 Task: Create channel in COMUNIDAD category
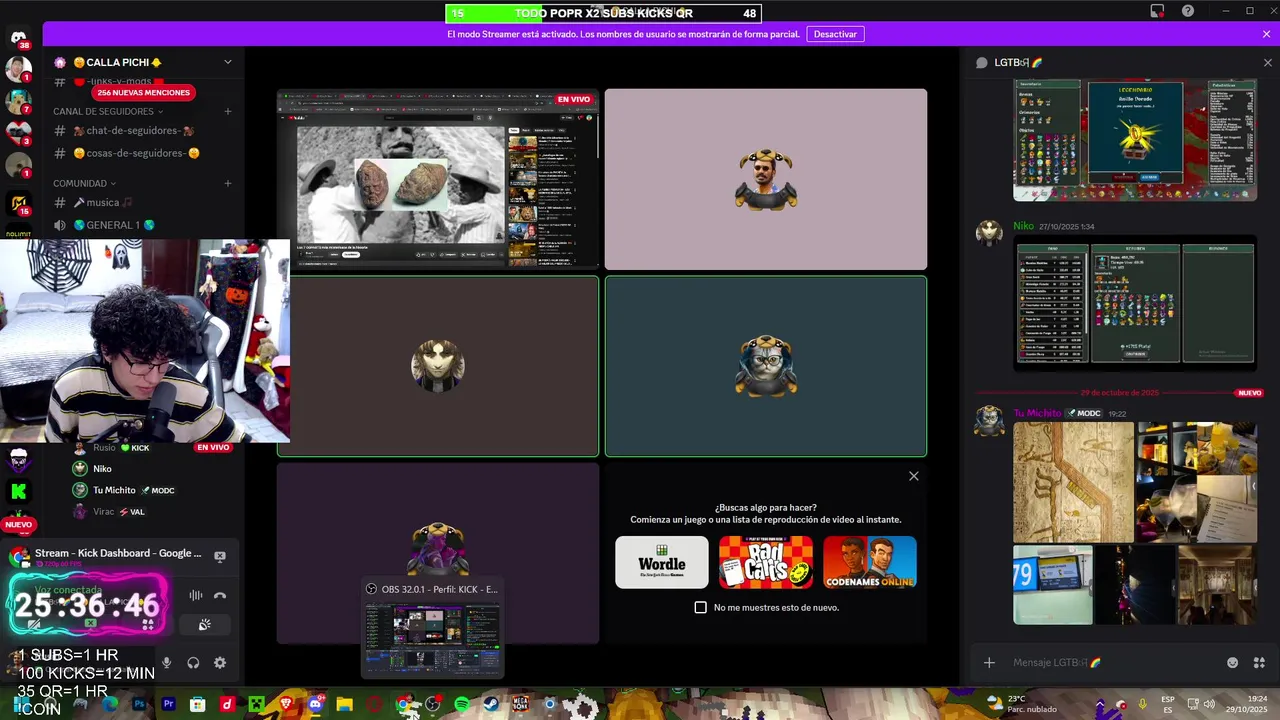click(x=228, y=183)
